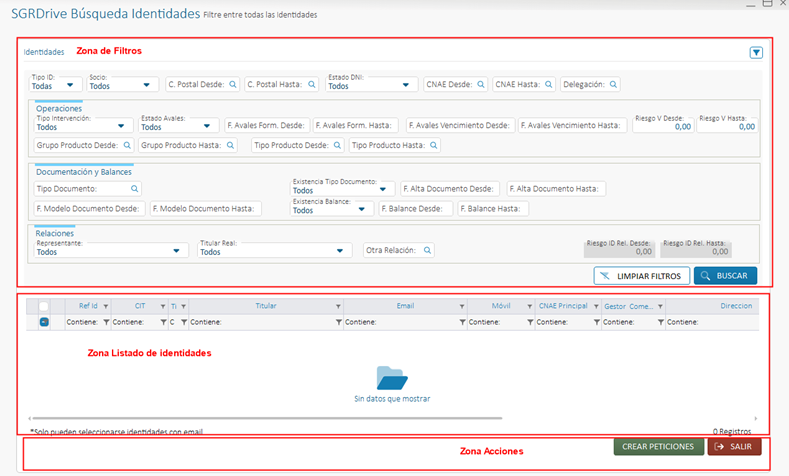Click Otra Relación search icon
Screen dimensions: 789x476
(x=427, y=251)
